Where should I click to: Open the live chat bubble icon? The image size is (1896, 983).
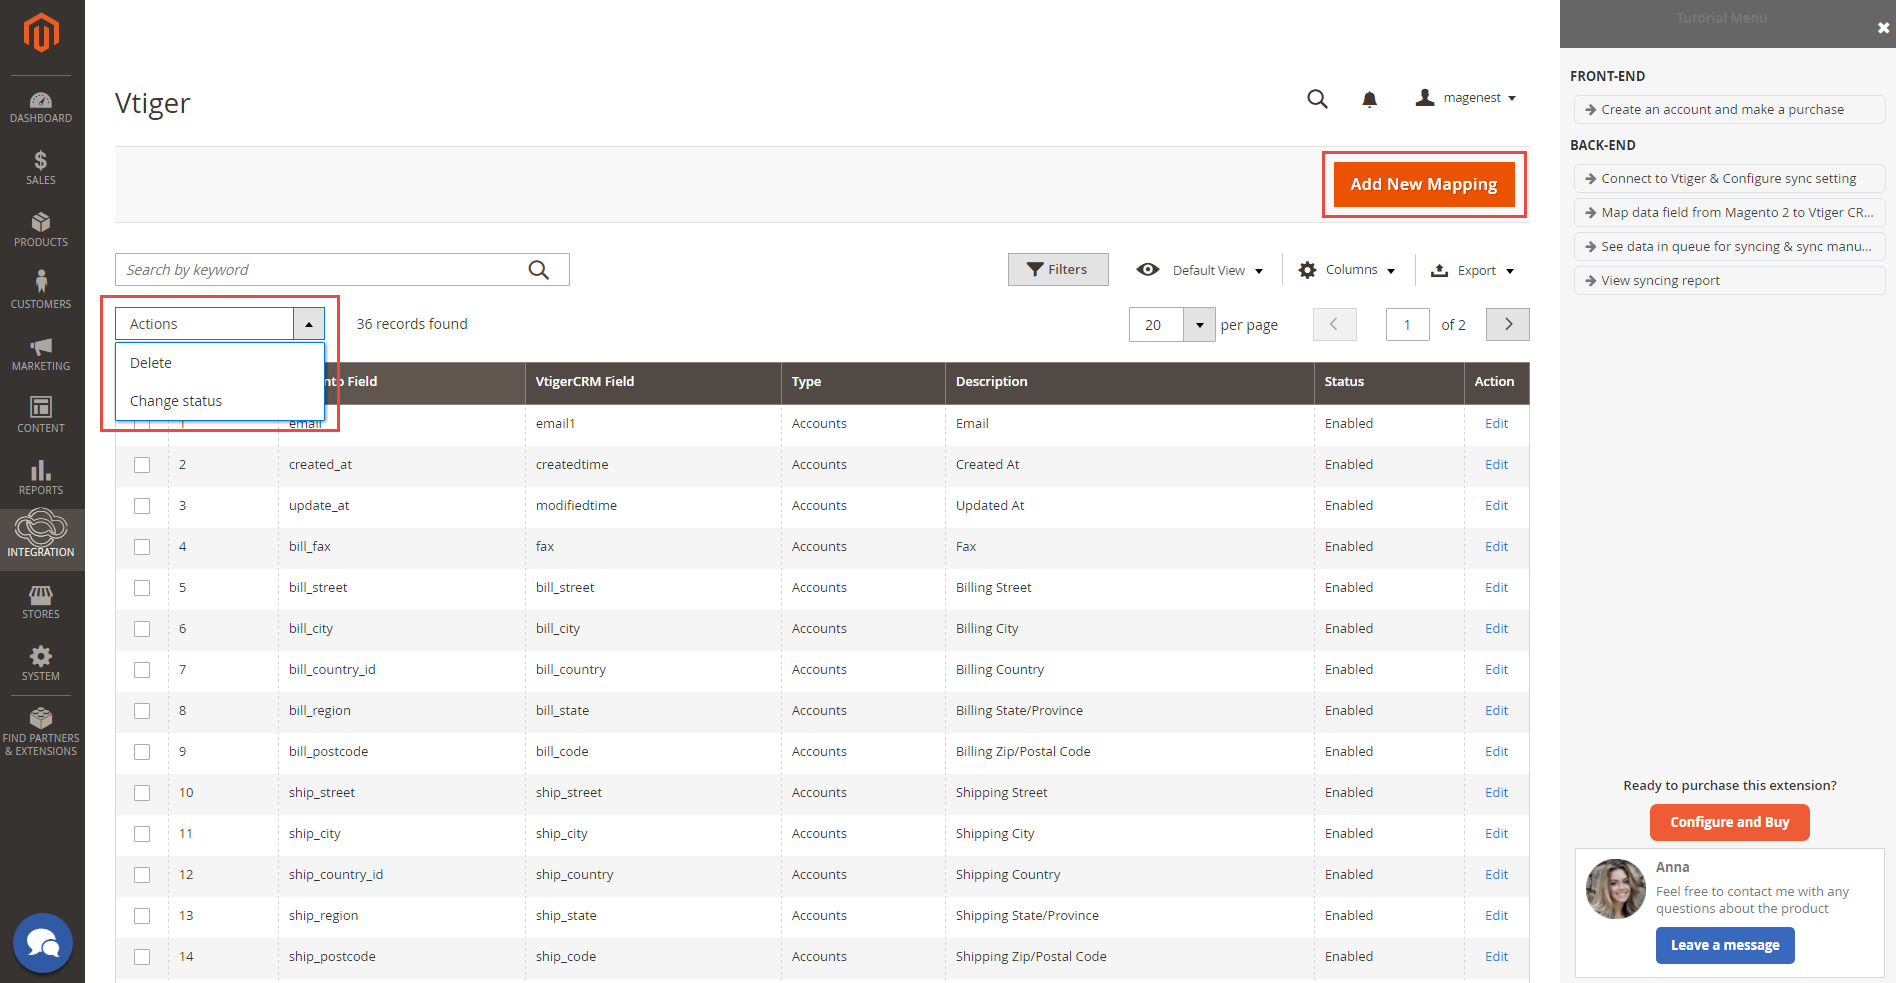43,943
